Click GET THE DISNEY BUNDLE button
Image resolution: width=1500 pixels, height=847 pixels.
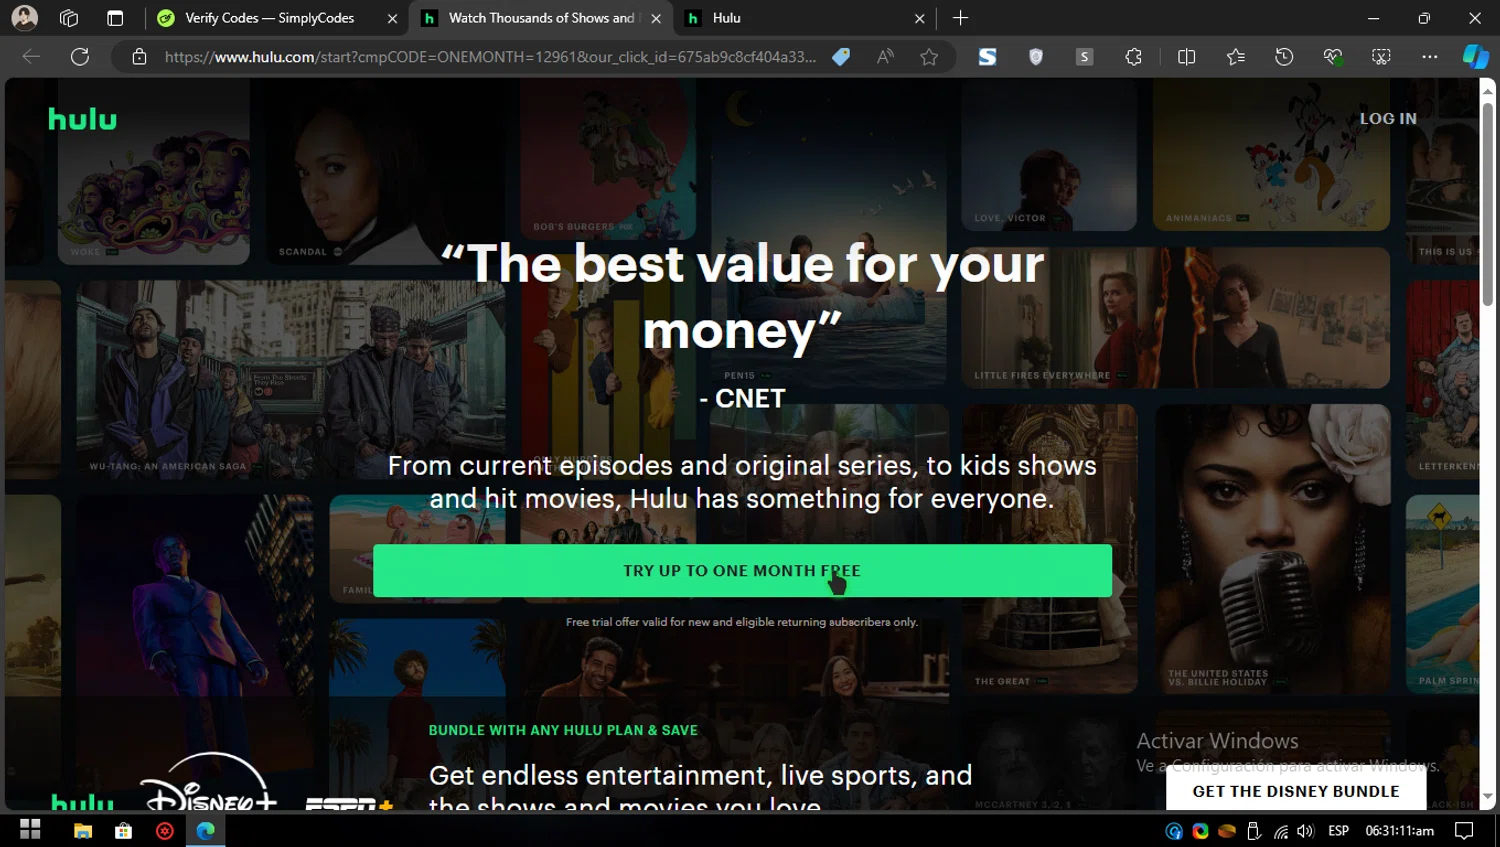[x=1296, y=791]
